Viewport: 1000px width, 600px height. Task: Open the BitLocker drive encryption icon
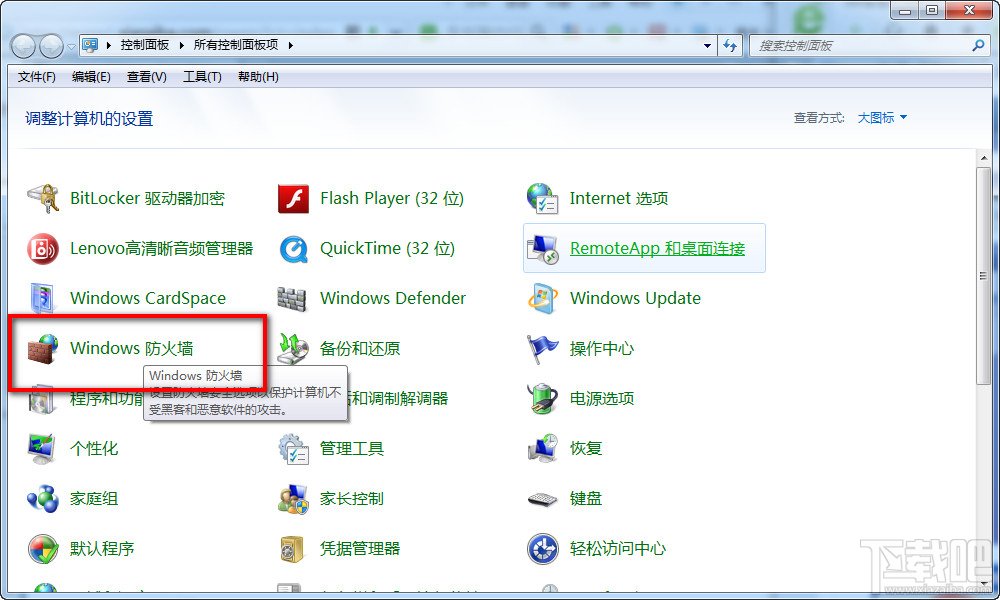coord(43,198)
